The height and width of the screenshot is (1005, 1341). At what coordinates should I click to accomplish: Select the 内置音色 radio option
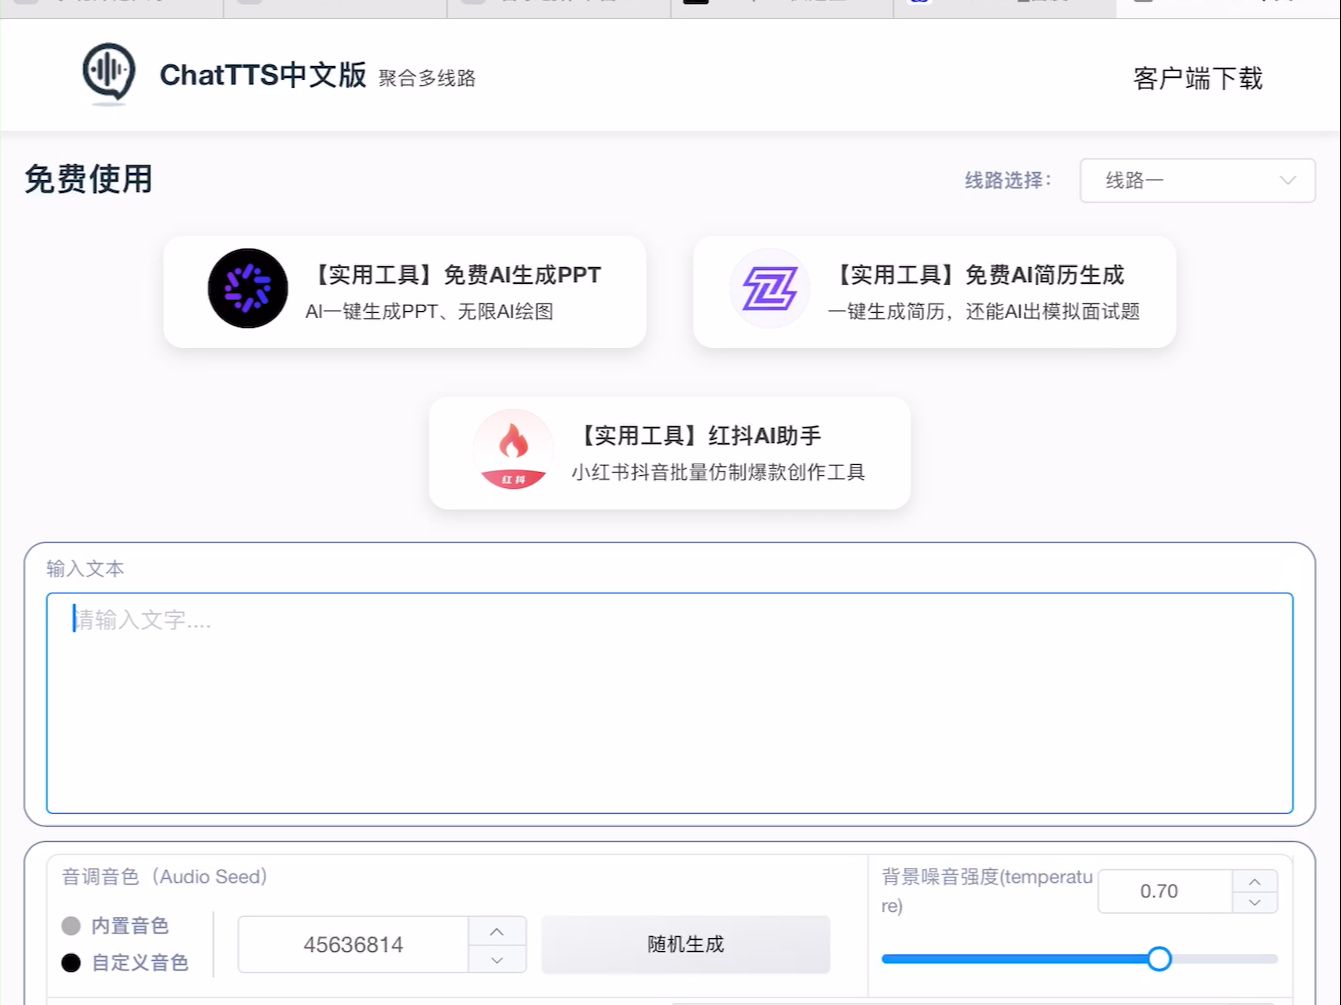[x=71, y=926]
